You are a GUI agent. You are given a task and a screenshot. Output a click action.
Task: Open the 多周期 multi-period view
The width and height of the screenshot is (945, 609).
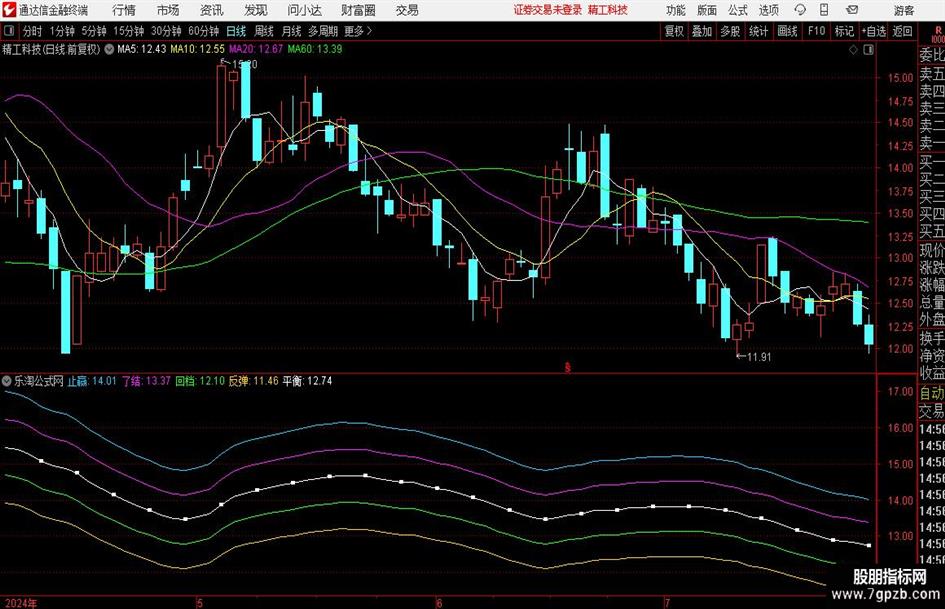click(323, 31)
